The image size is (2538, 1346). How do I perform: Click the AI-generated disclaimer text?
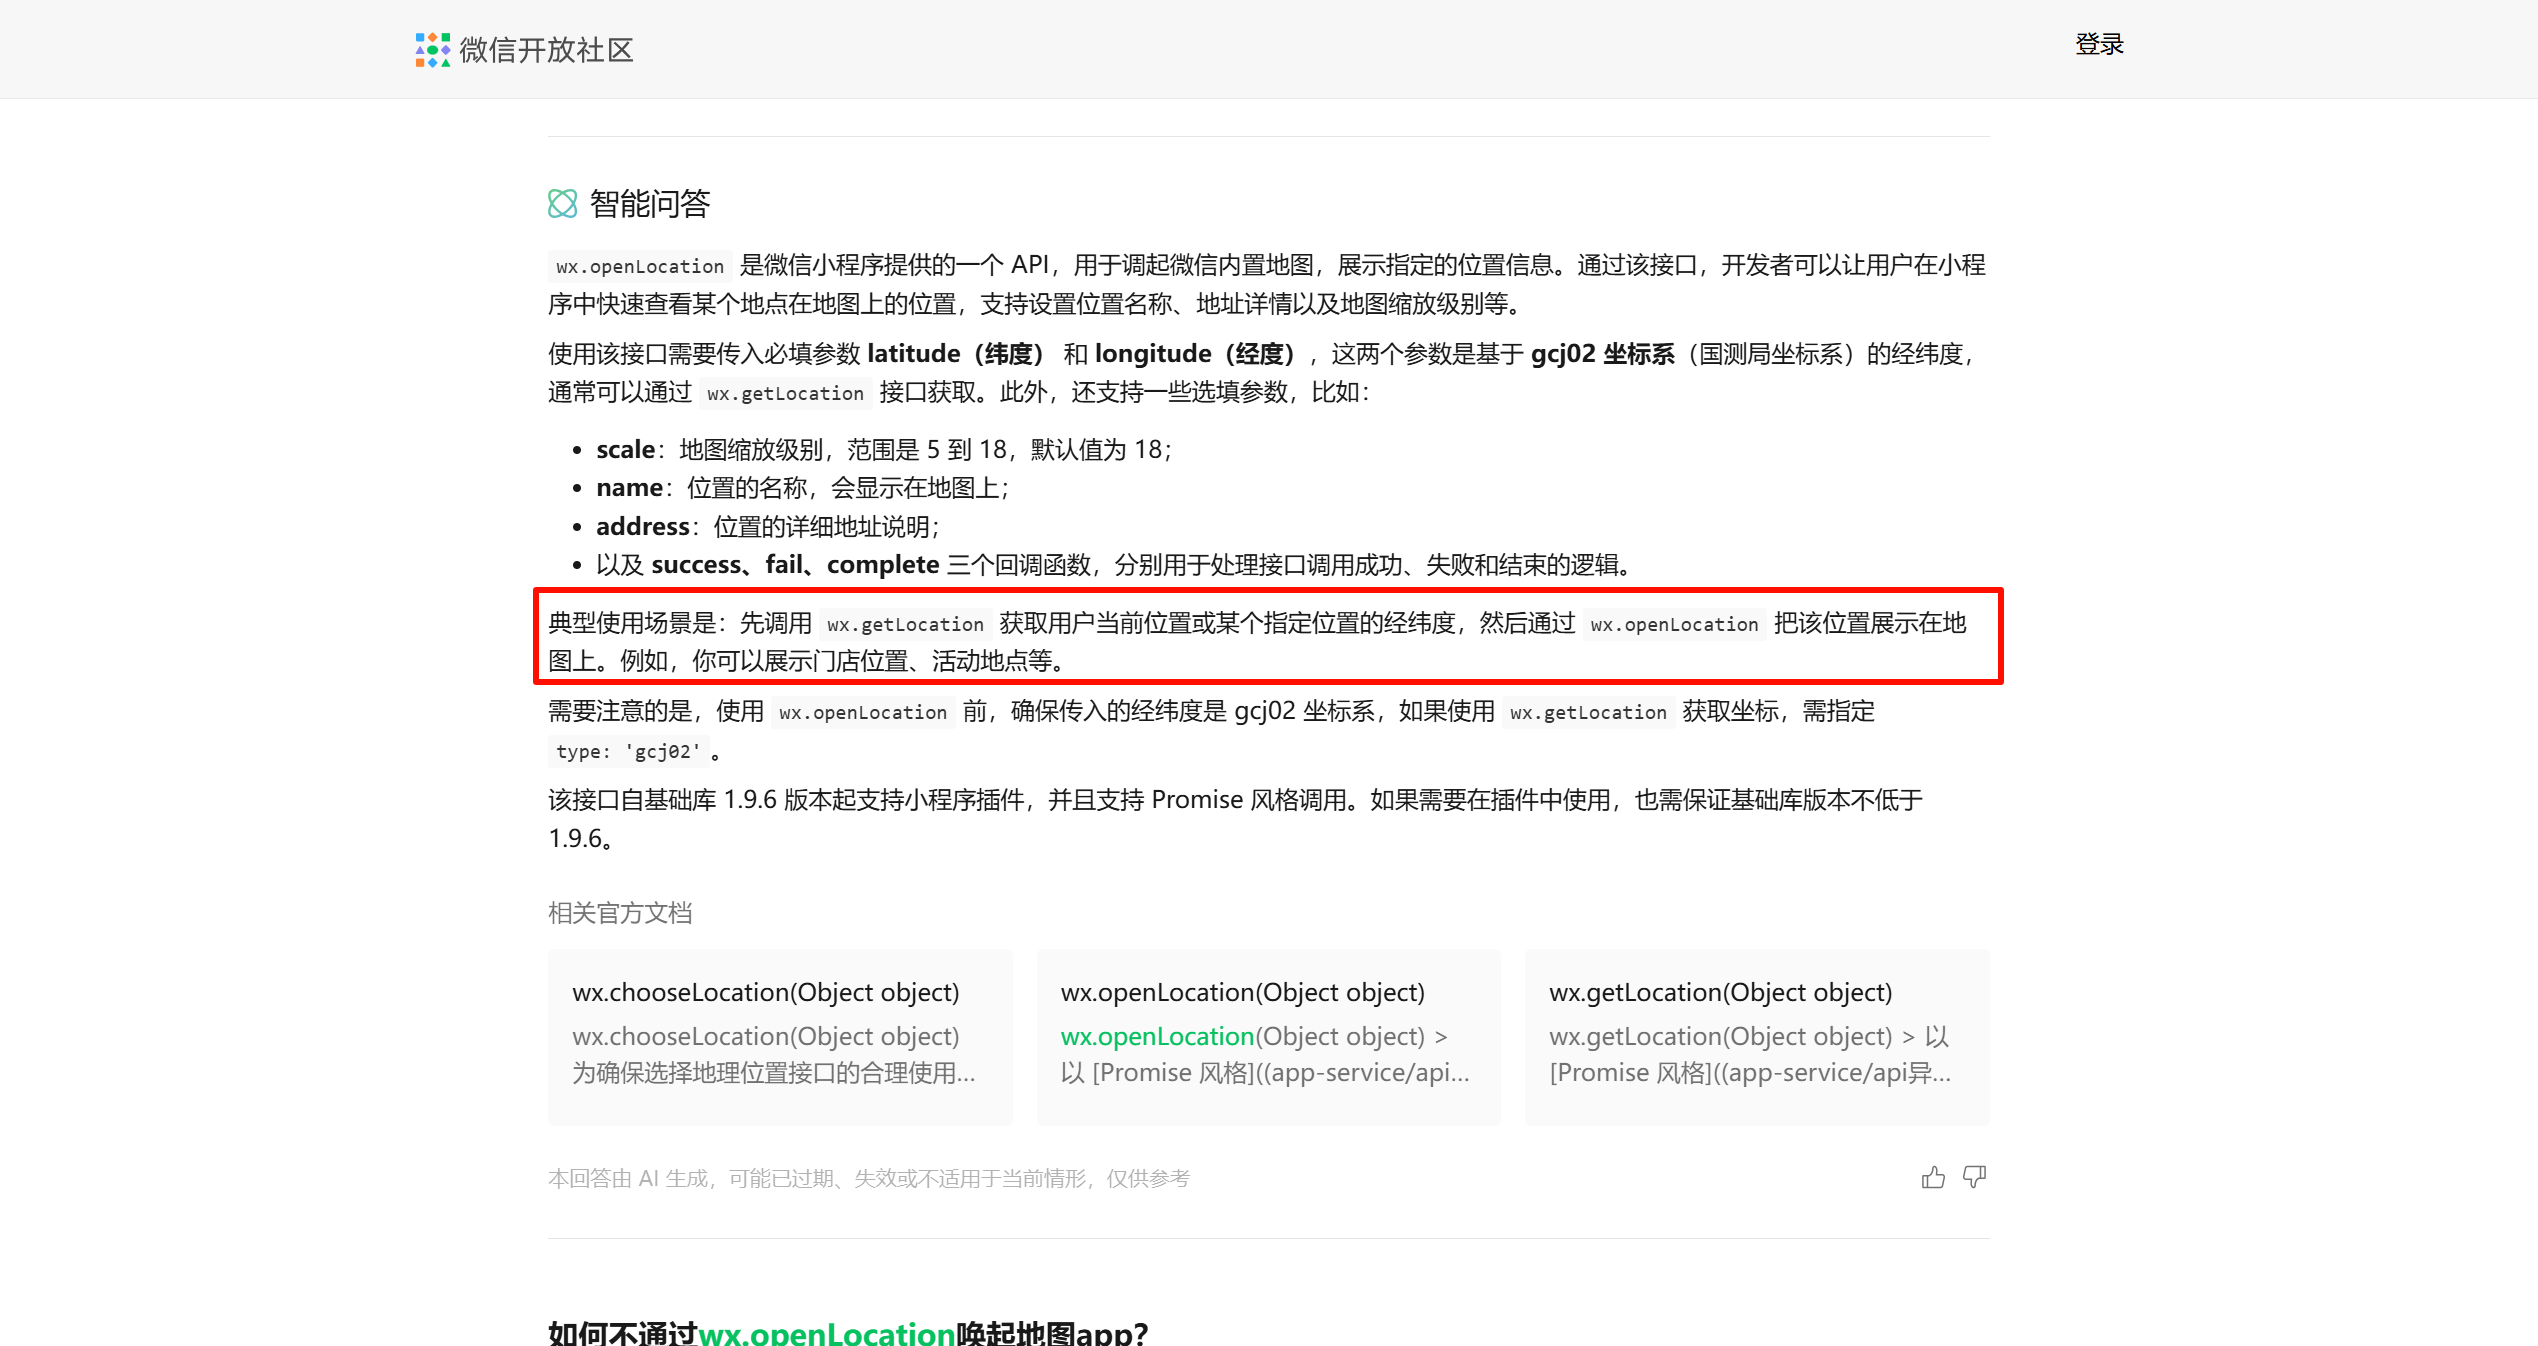point(868,1178)
